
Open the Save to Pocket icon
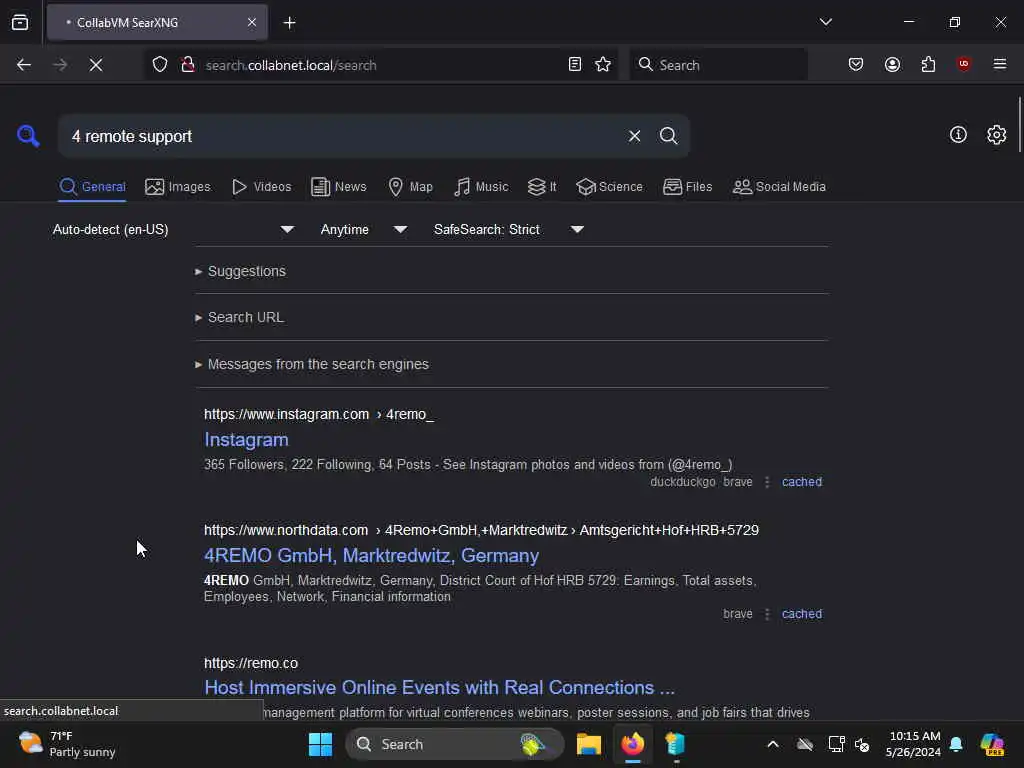[856, 65]
